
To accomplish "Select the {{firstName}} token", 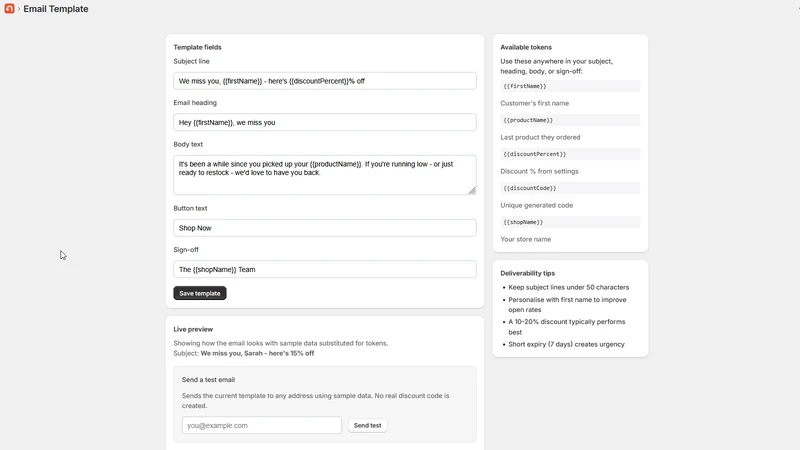I will click(x=570, y=86).
